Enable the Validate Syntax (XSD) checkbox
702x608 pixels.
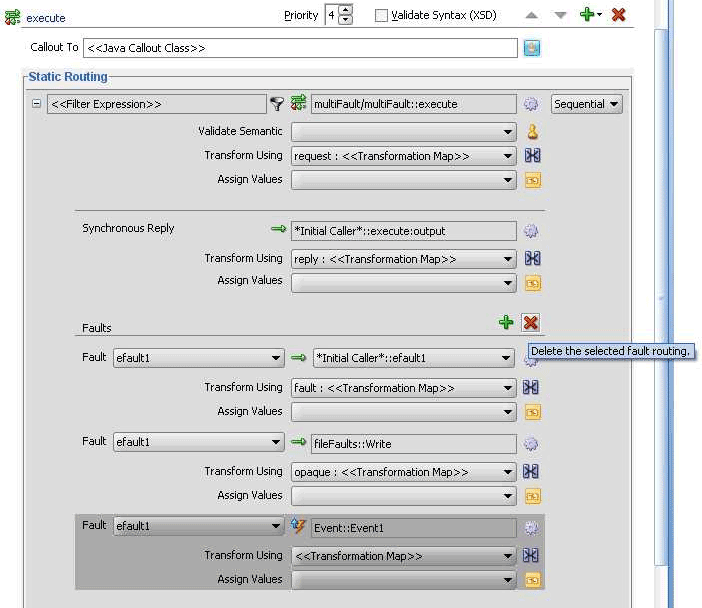pyautogui.click(x=381, y=16)
